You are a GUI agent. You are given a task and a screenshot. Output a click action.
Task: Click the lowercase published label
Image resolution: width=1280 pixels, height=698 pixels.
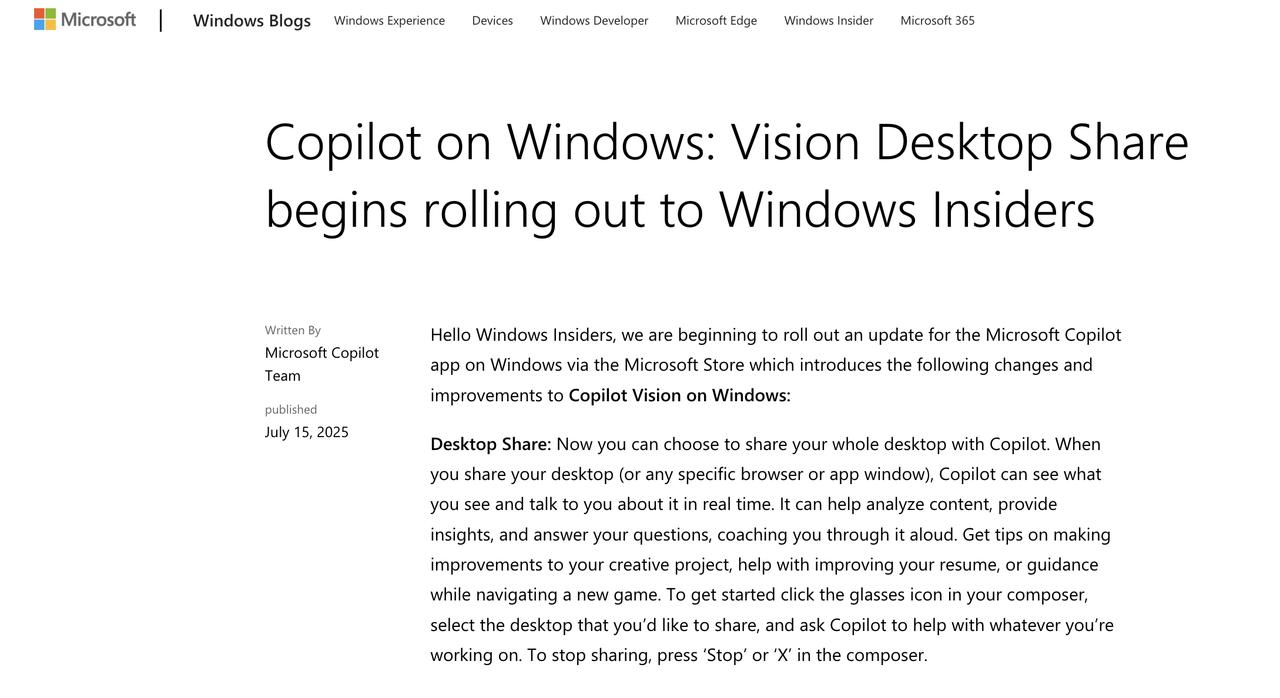[x=291, y=410]
